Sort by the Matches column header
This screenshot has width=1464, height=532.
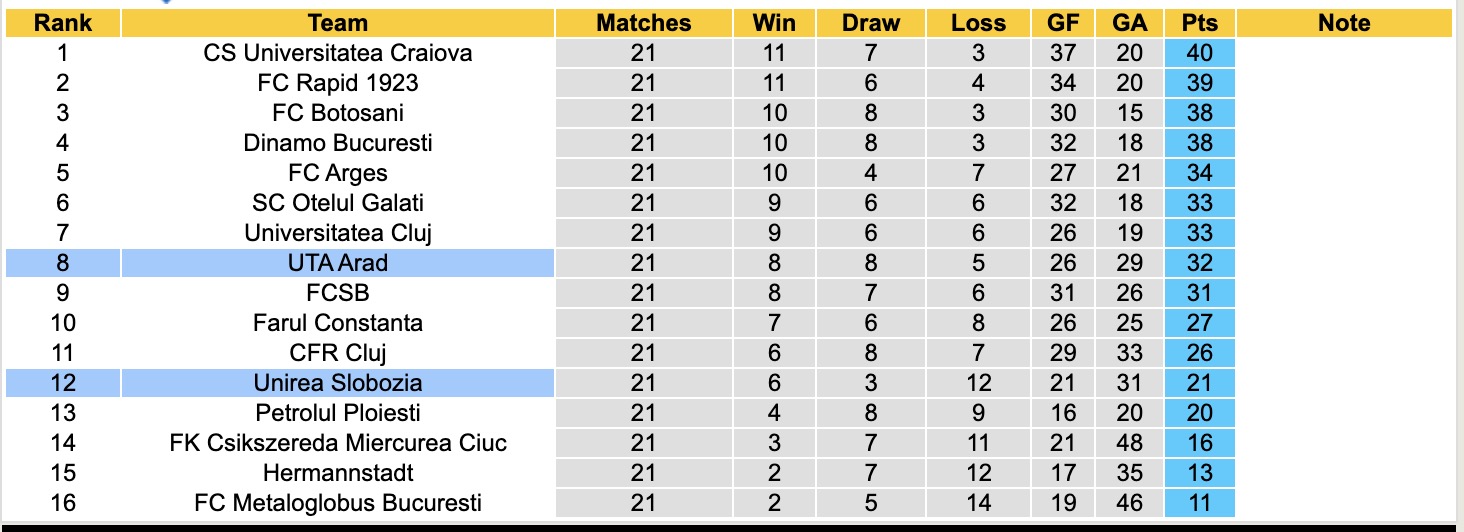[x=643, y=23]
